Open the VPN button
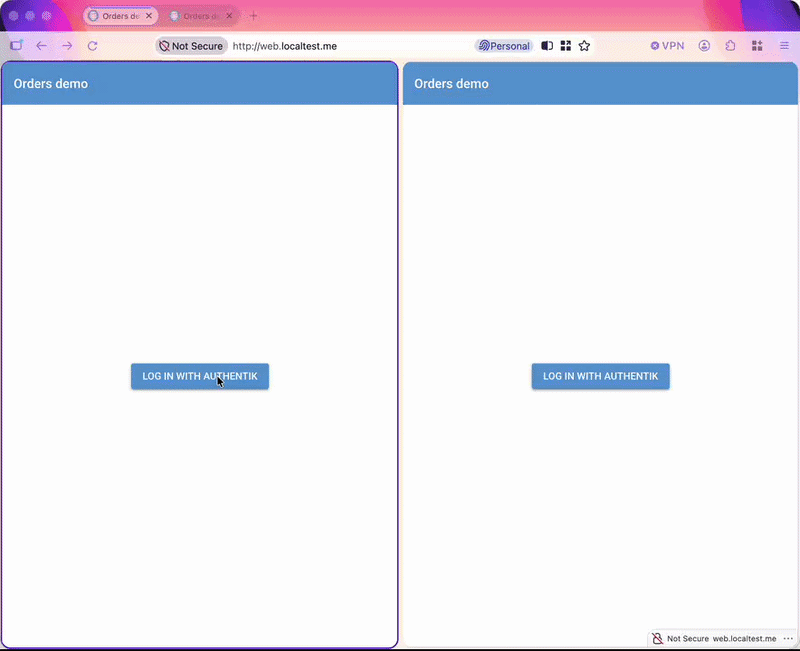The image size is (800, 651). [x=667, y=46]
